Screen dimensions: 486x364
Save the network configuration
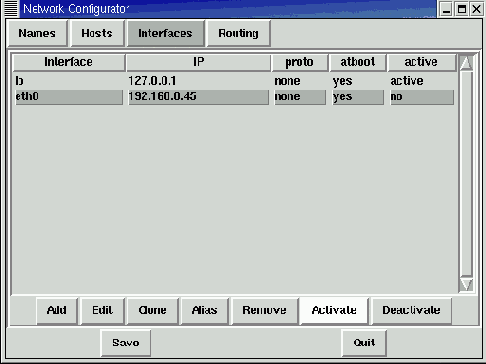(x=126, y=343)
